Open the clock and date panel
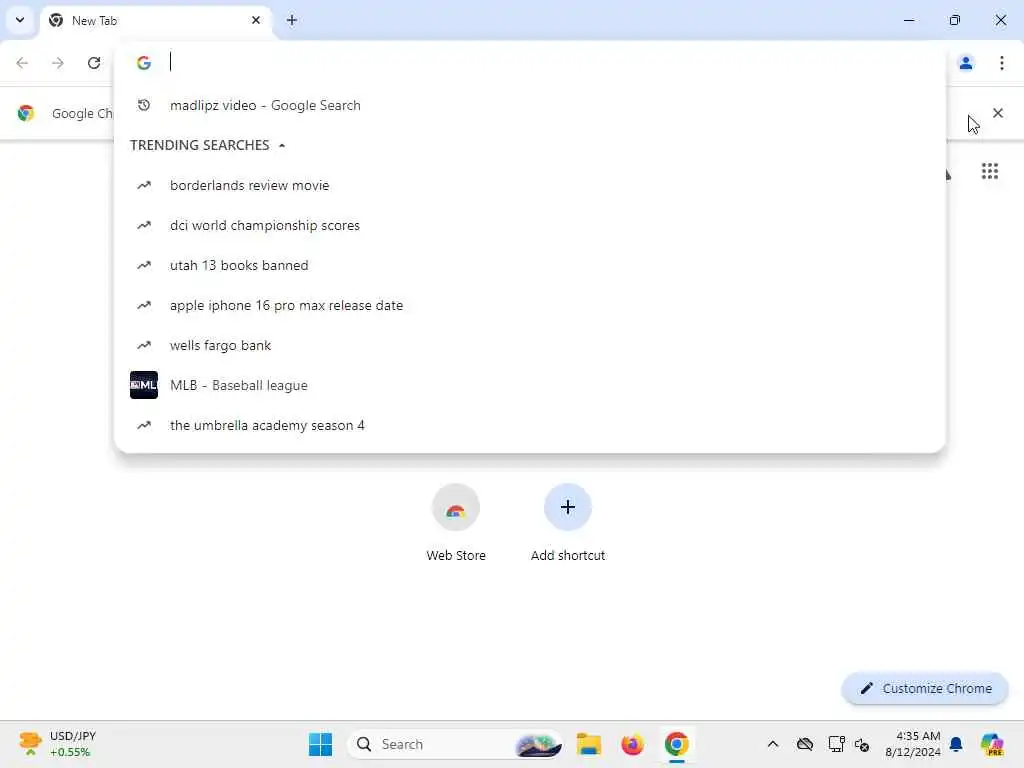Viewport: 1024px width, 768px height. [913, 744]
